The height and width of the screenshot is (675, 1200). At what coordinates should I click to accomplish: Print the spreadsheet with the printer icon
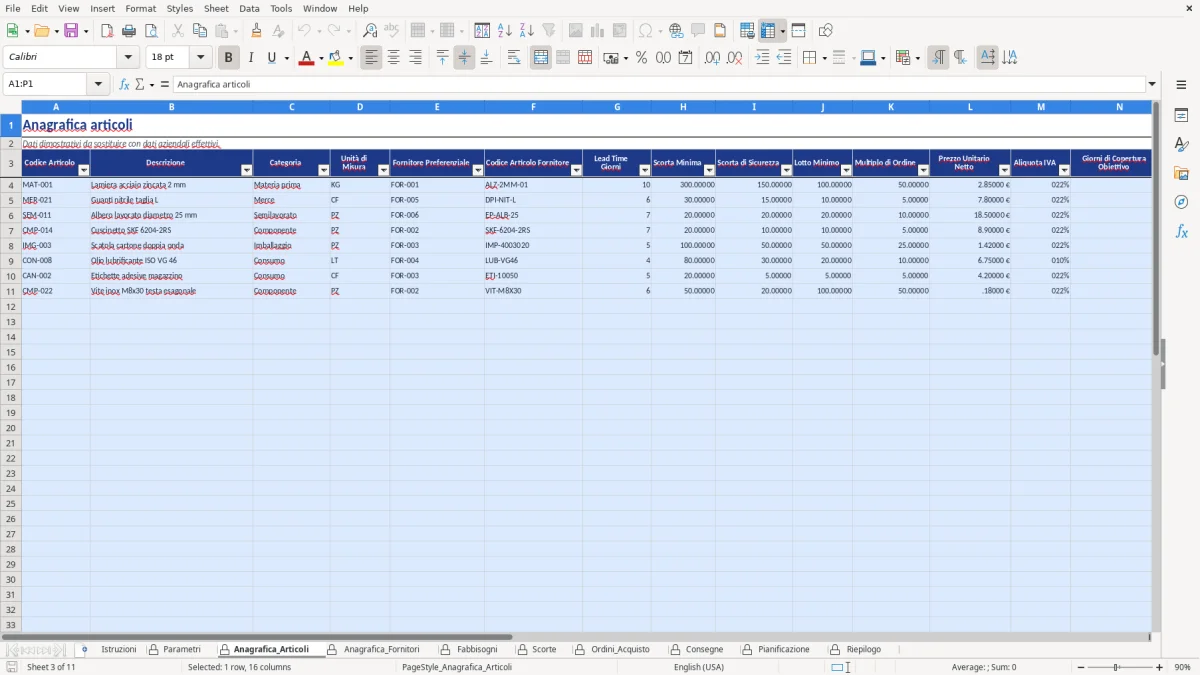129,31
